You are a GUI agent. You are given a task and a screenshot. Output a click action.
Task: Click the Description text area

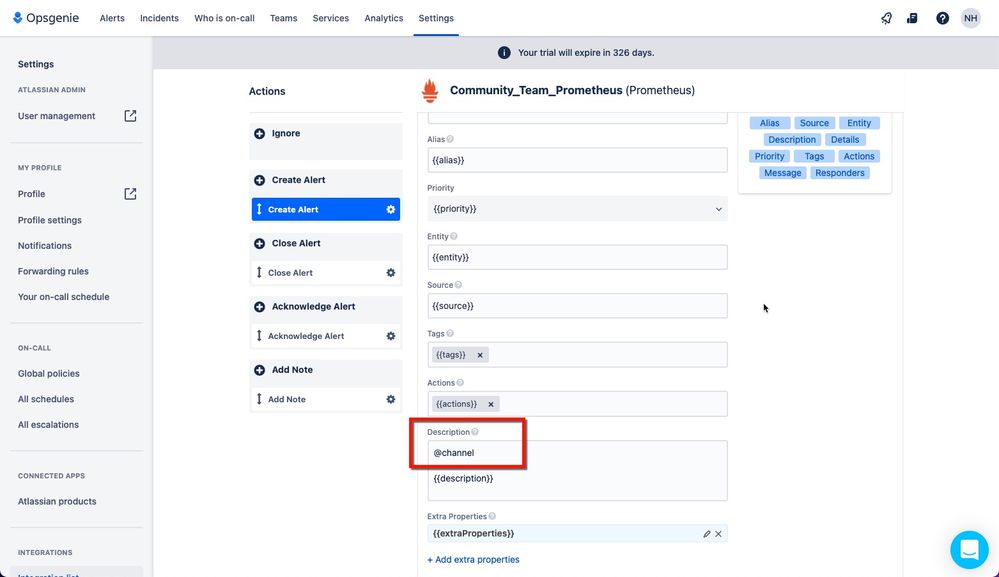click(577, 471)
